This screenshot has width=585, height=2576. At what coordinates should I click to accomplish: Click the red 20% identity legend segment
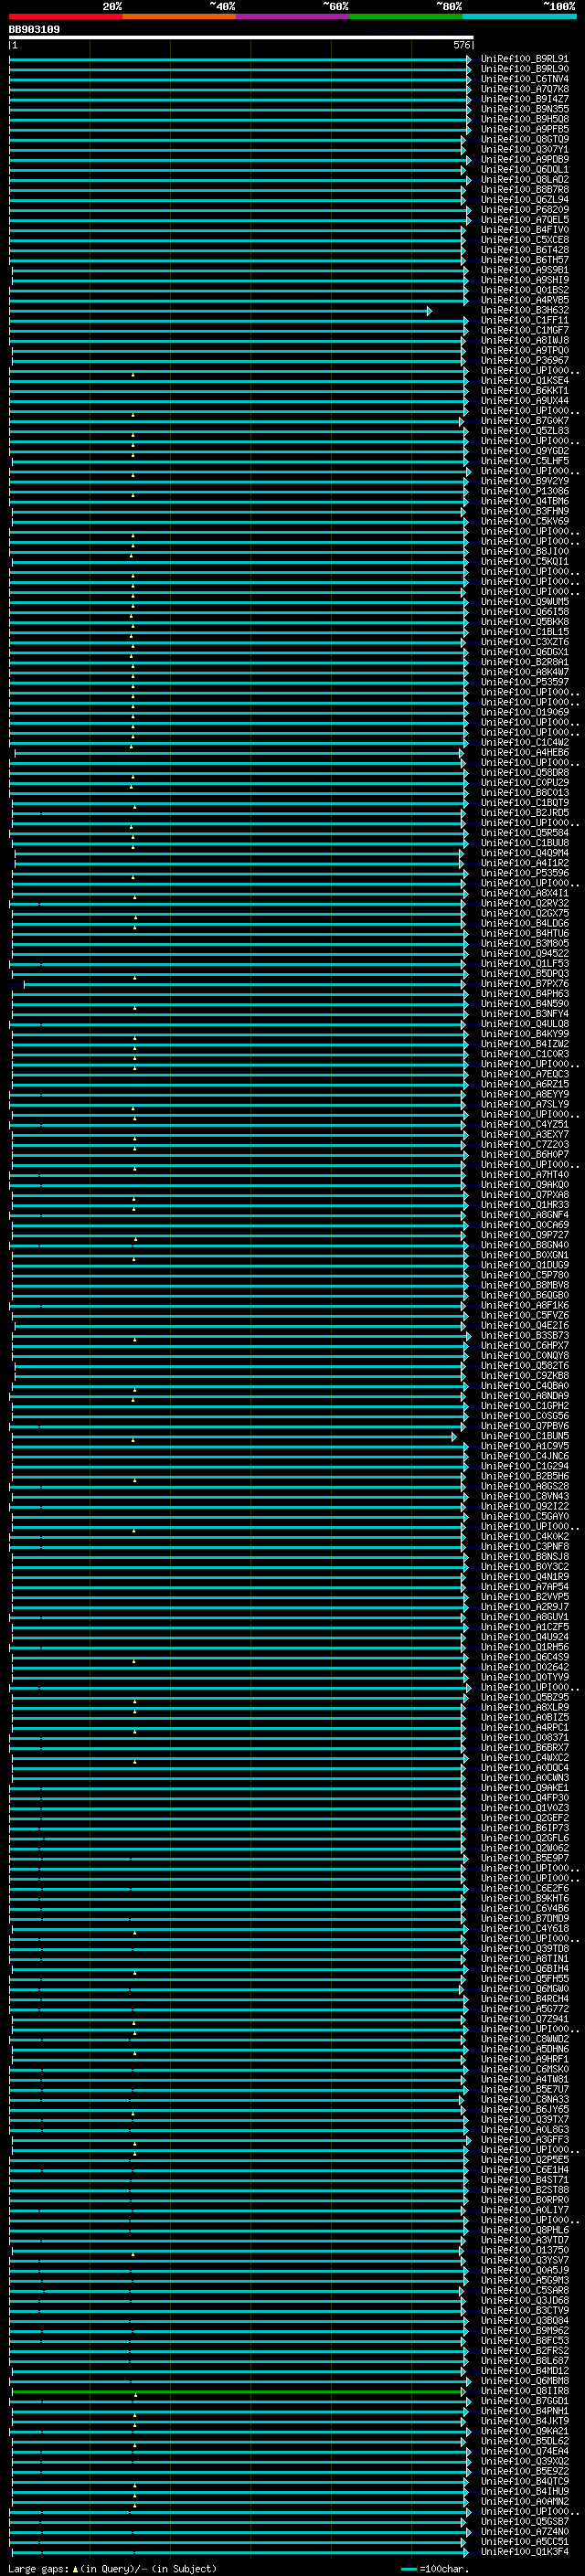(x=65, y=16)
